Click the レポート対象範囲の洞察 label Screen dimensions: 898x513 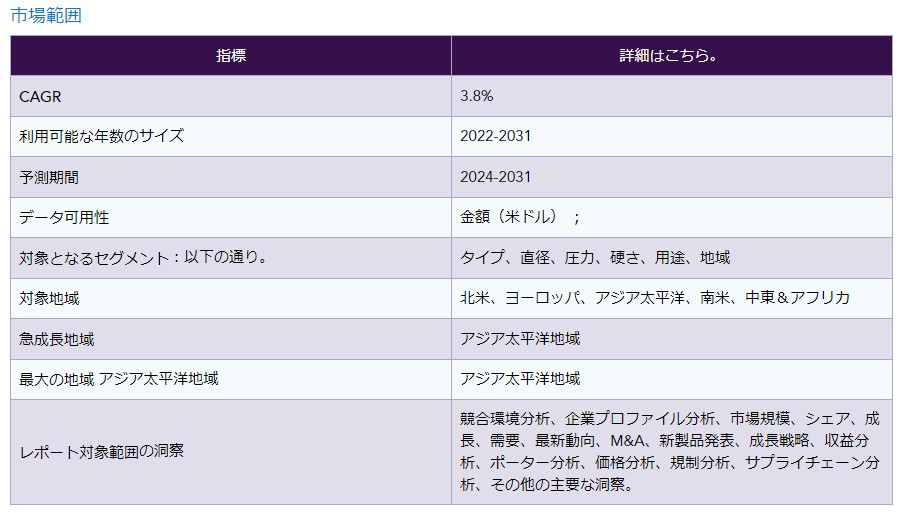point(101,452)
